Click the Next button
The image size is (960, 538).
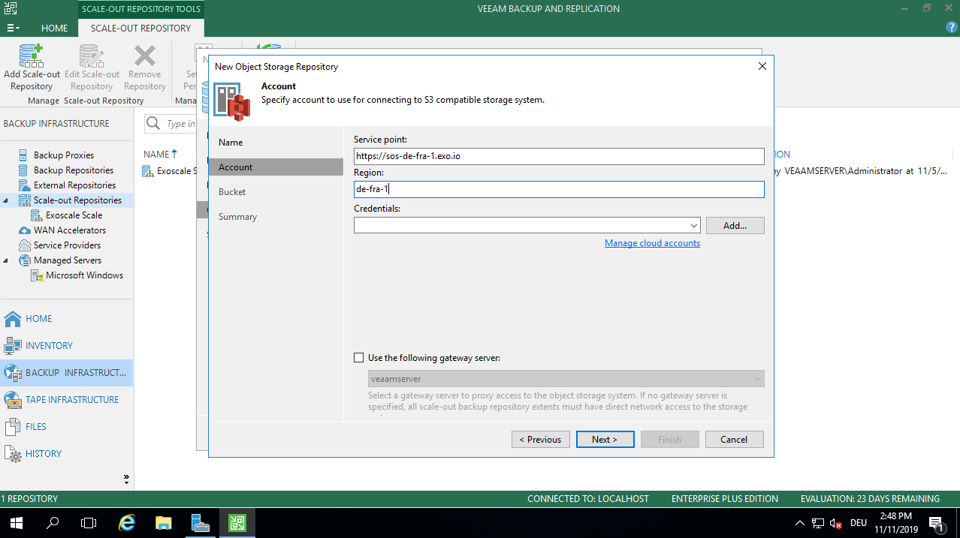pyautogui.click(x=604, y=439)
